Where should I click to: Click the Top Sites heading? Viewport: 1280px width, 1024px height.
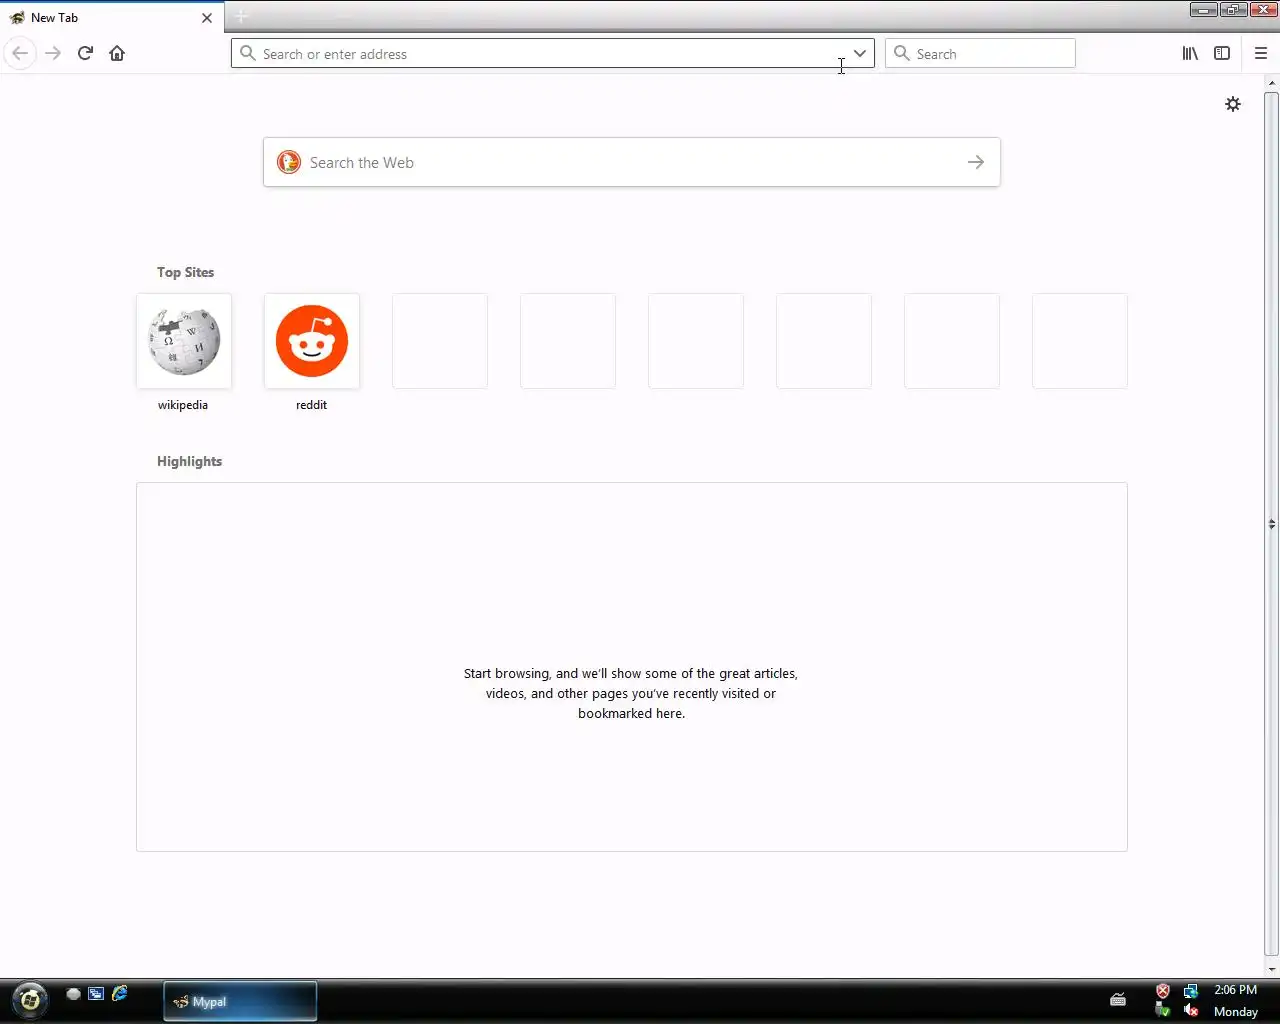click(x=186, y=272)
